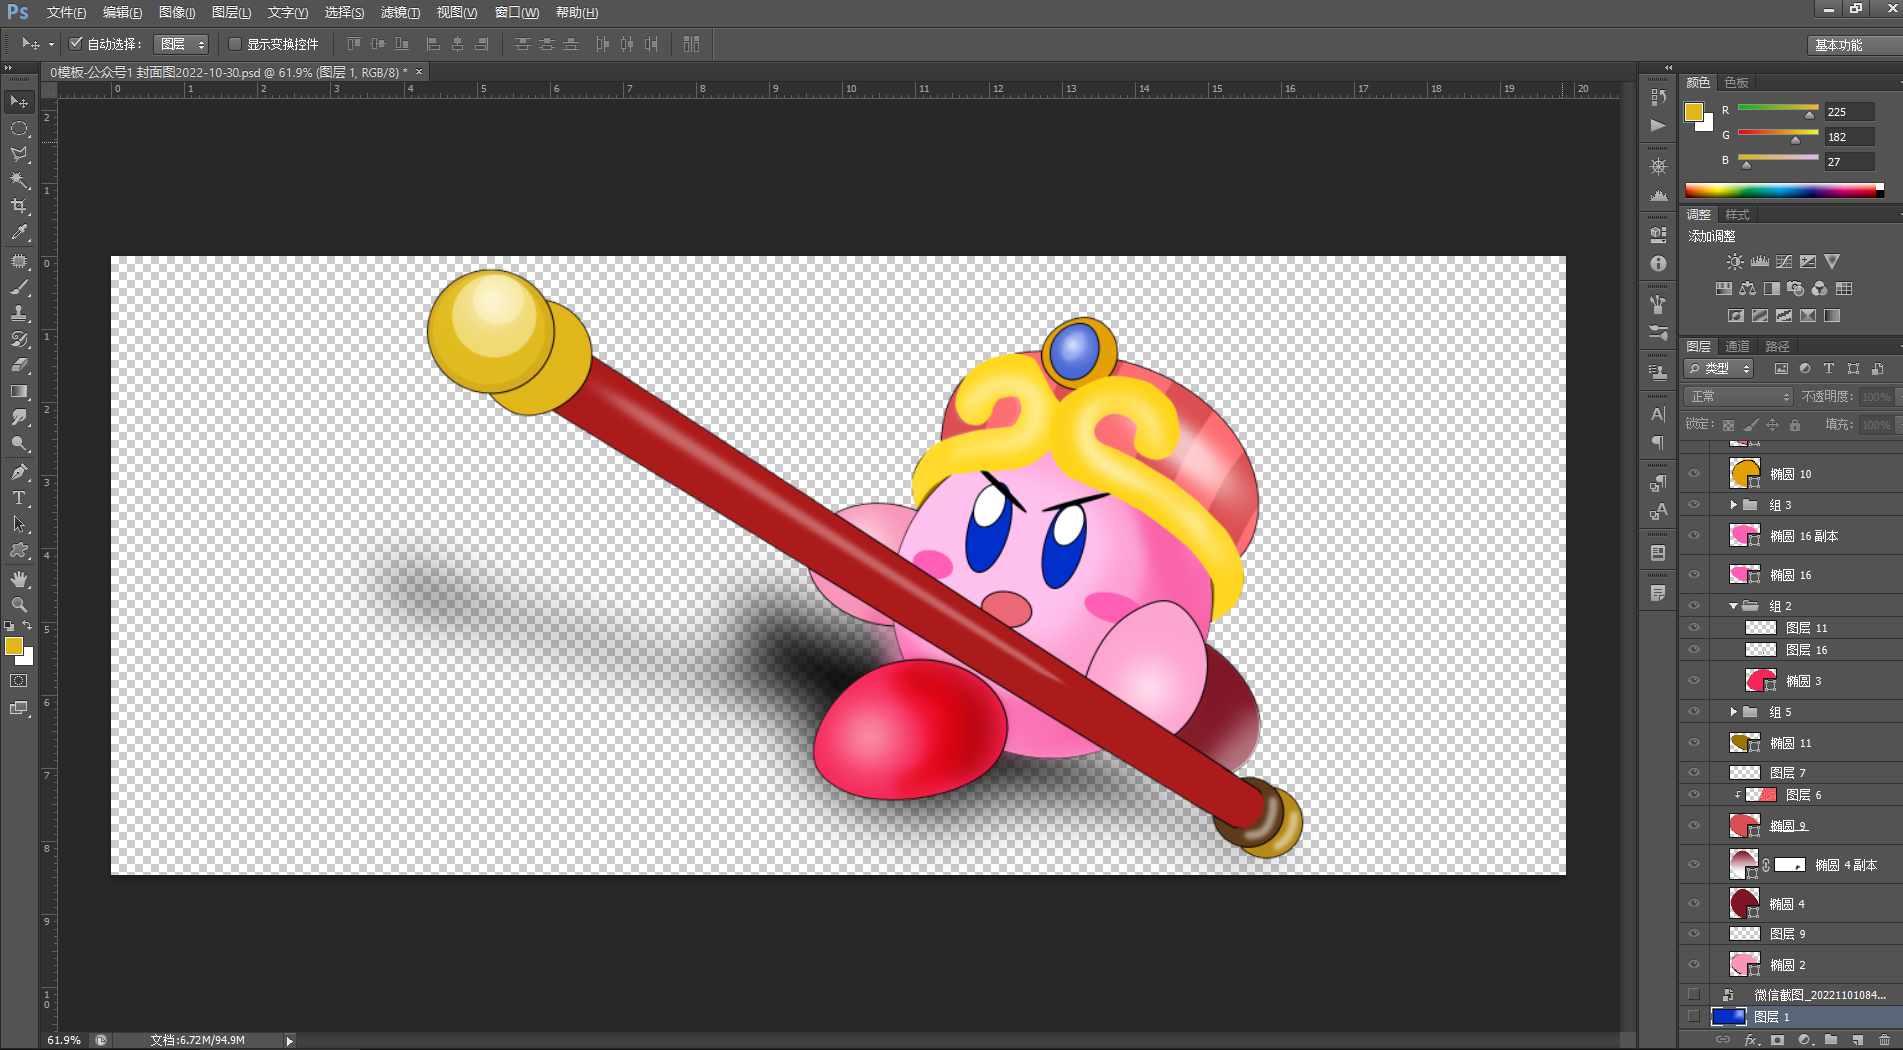Switch to the 色板 tab
This screenshot has height=1050, width=1903.
(x=1737, y=83)
